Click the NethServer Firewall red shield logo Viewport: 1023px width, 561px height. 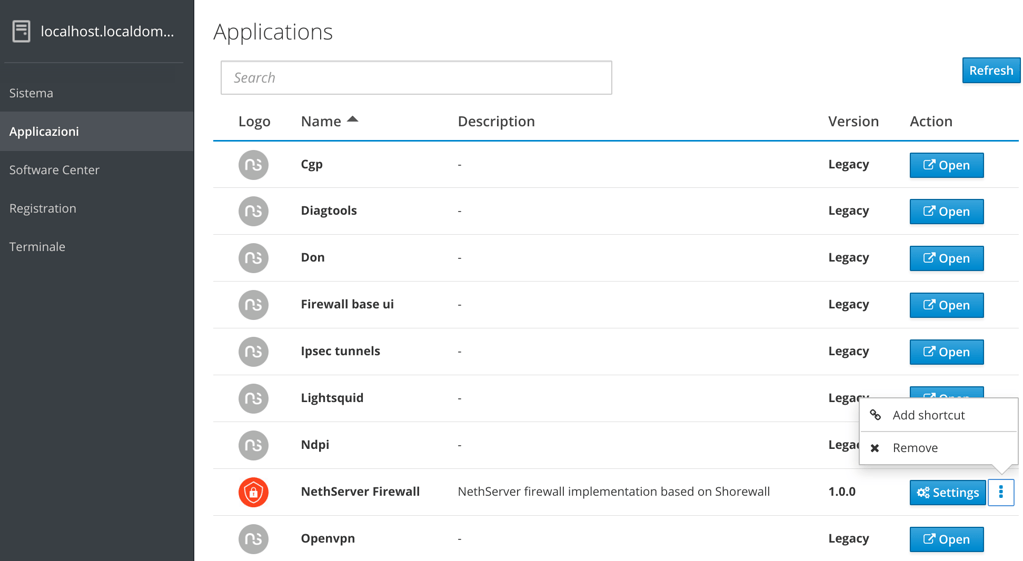point(253,492)
